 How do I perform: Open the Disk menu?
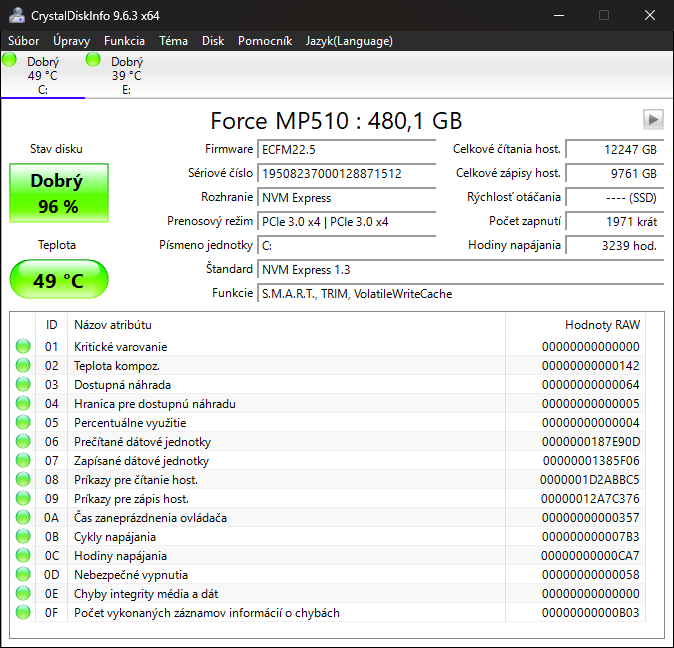tap(213, 41)
